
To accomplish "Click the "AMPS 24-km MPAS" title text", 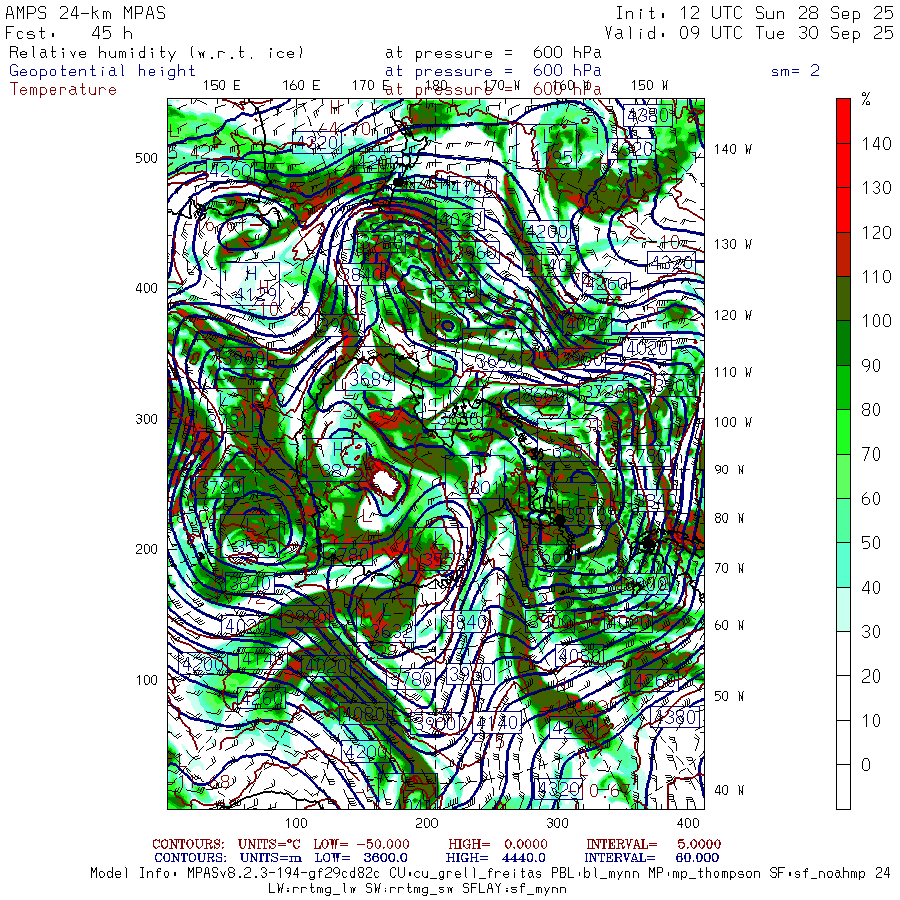I will [x=85, y=13].
